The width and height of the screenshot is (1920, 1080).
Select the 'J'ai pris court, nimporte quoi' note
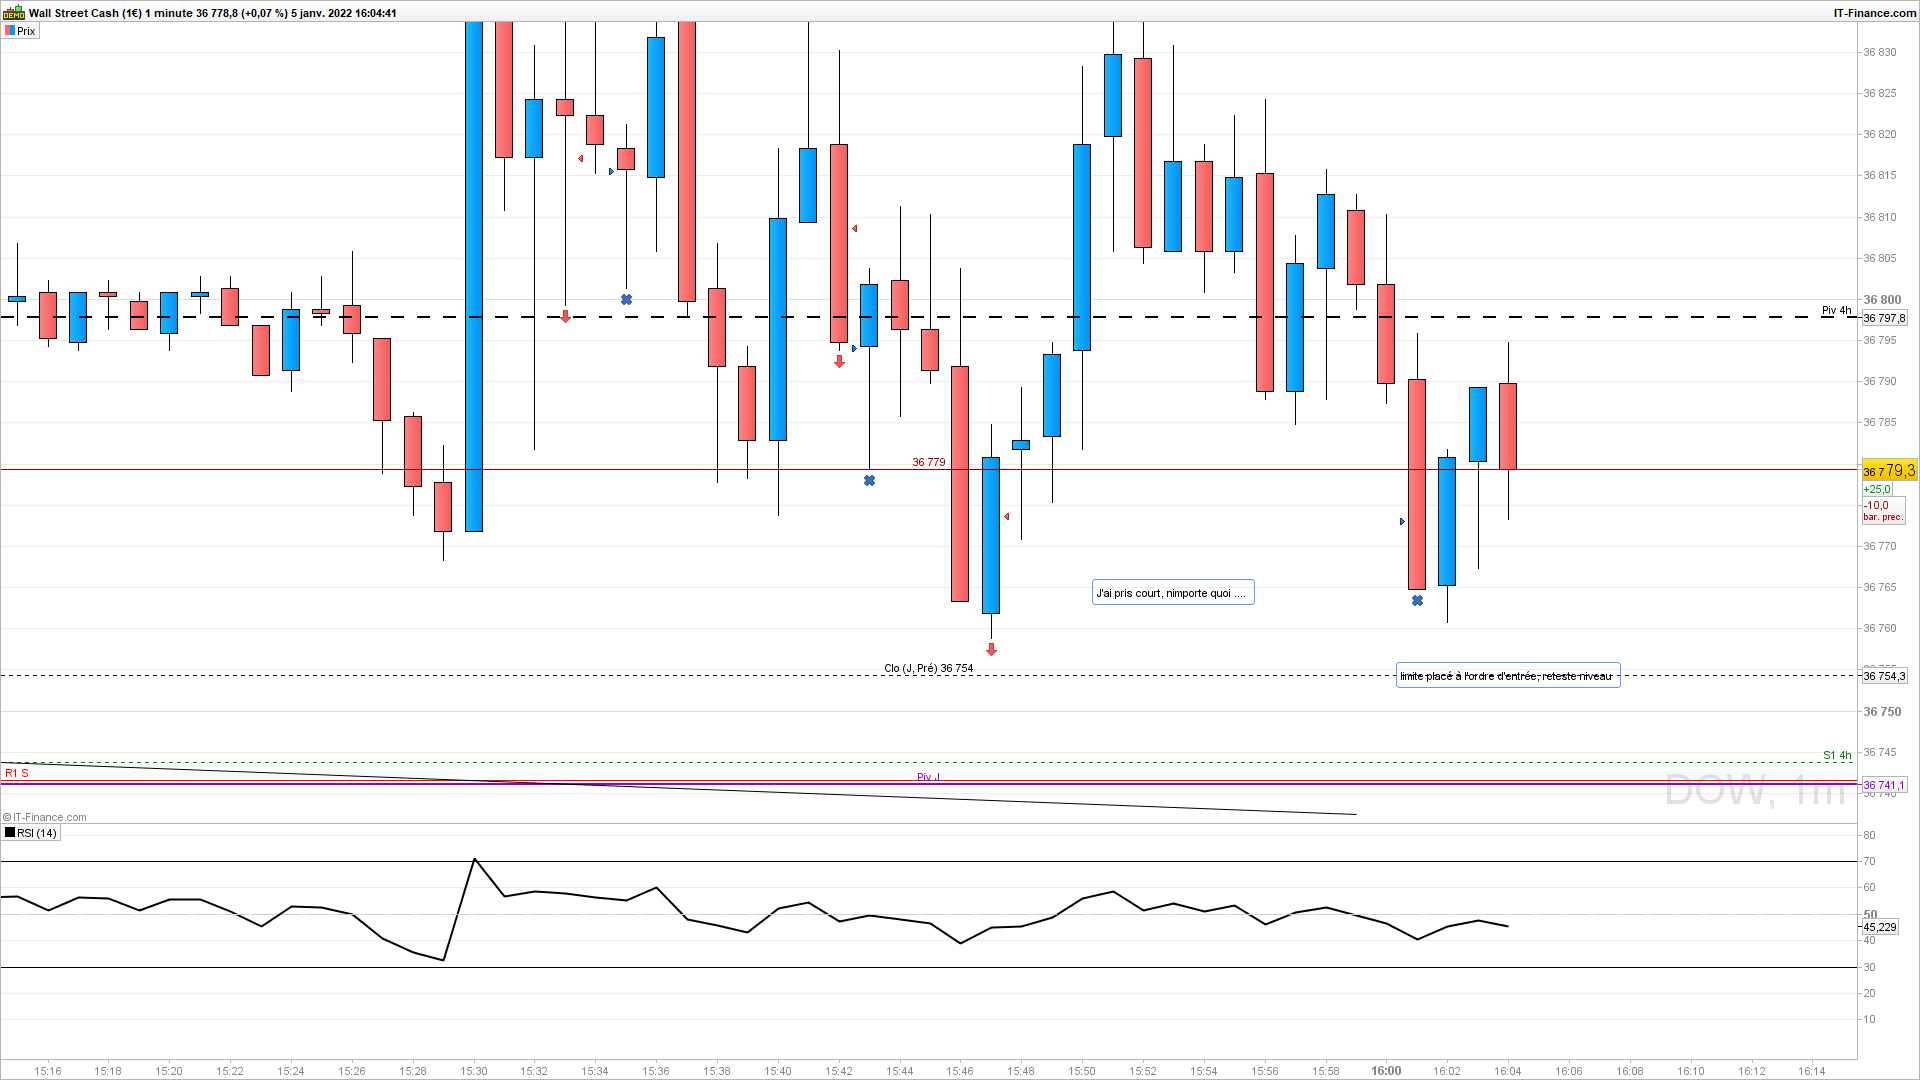(x=1172, y=593)
